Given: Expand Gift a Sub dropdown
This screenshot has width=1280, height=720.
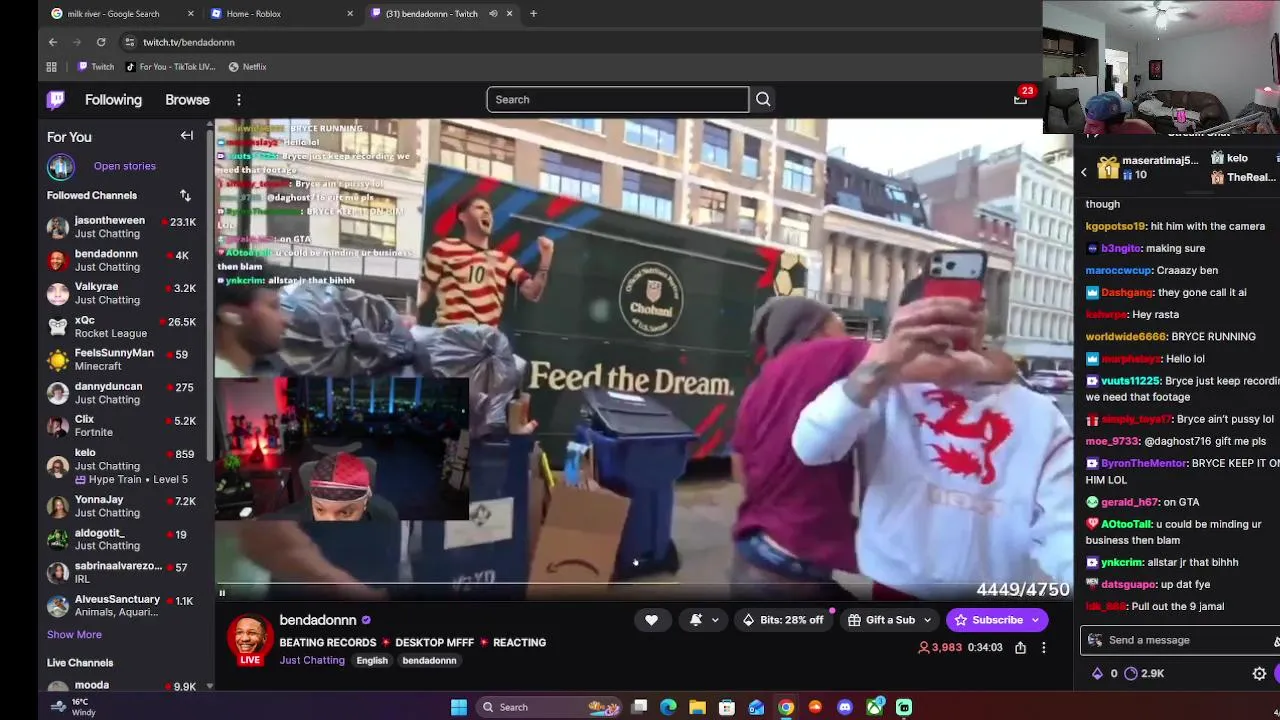Looking at the screenshot, I should [x=927, y=620].
